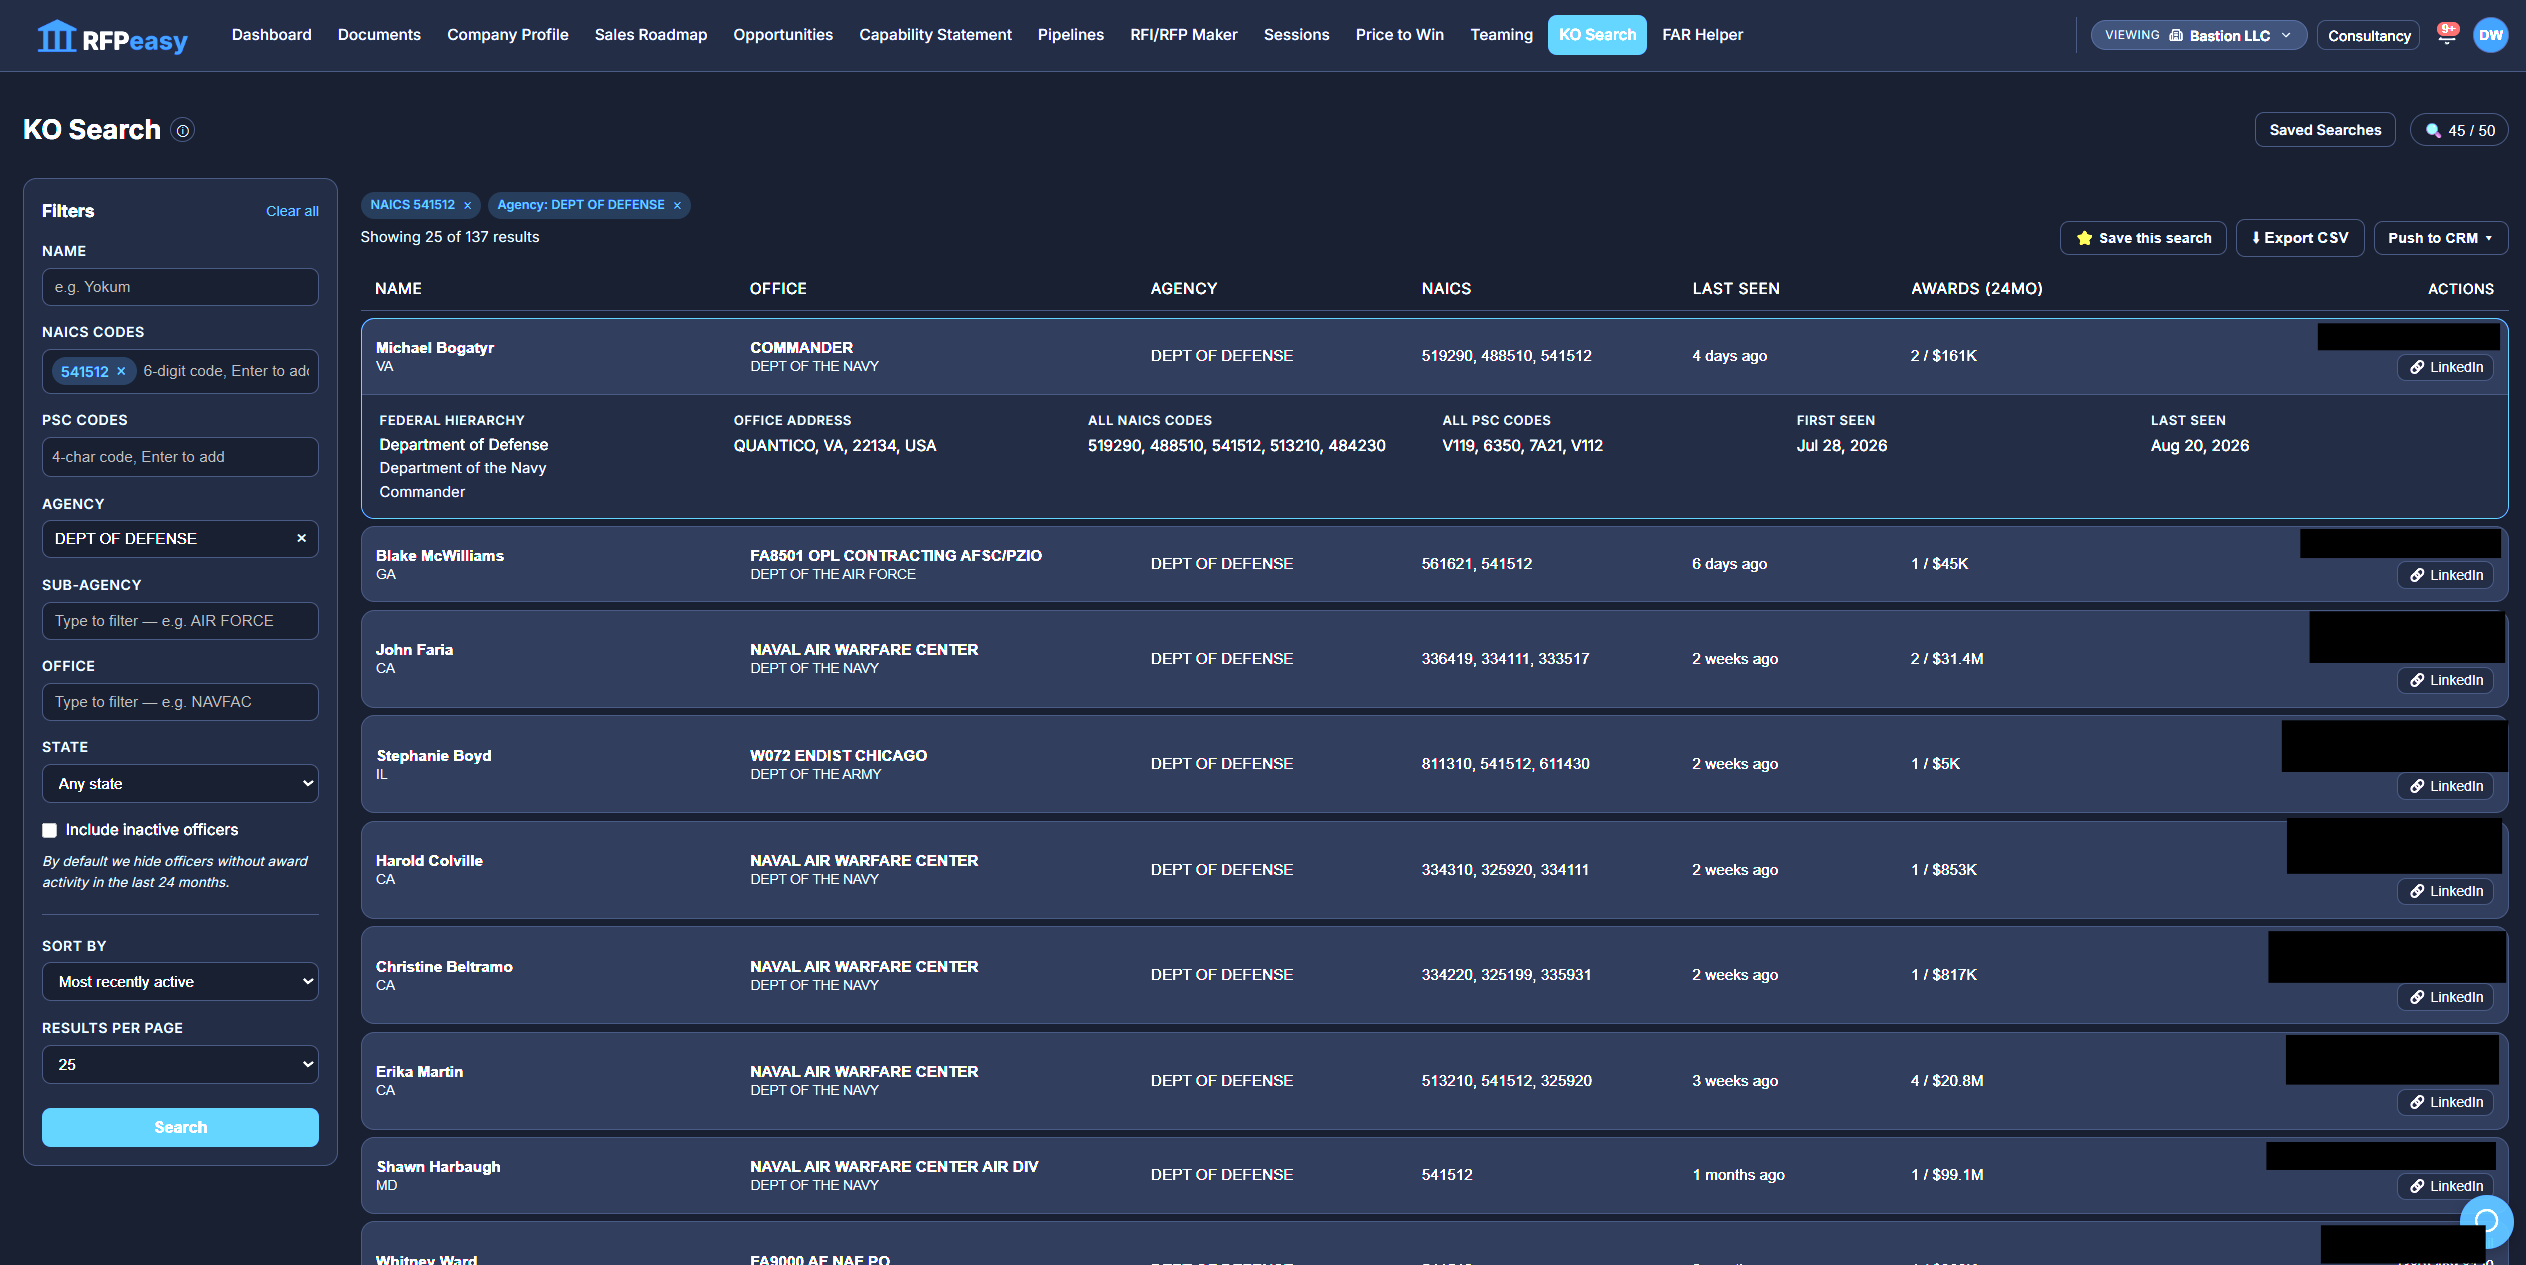Click Save this search
Image resolution: width=2526 pixels, height=1265 pixels.
[2143, 238]
